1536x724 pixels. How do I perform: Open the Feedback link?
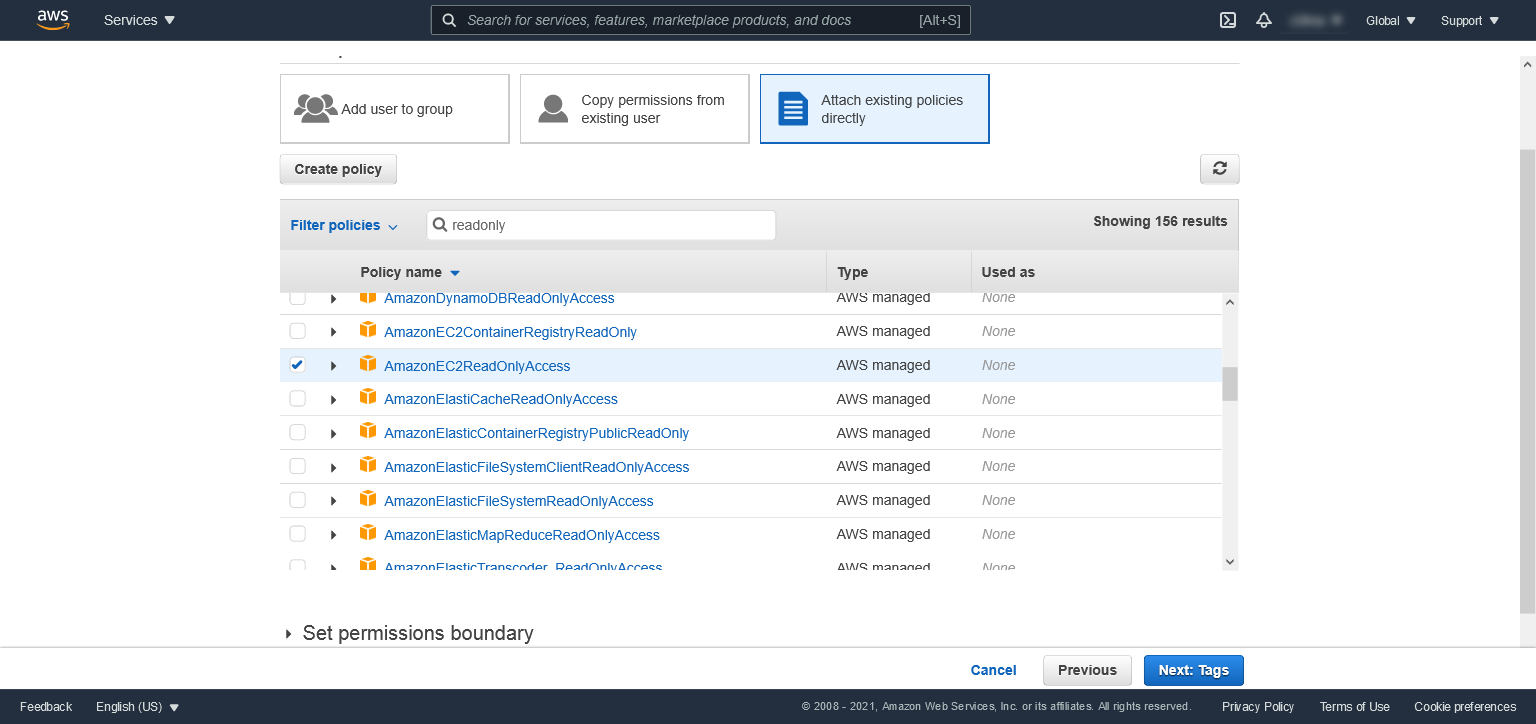pos(46,707)
